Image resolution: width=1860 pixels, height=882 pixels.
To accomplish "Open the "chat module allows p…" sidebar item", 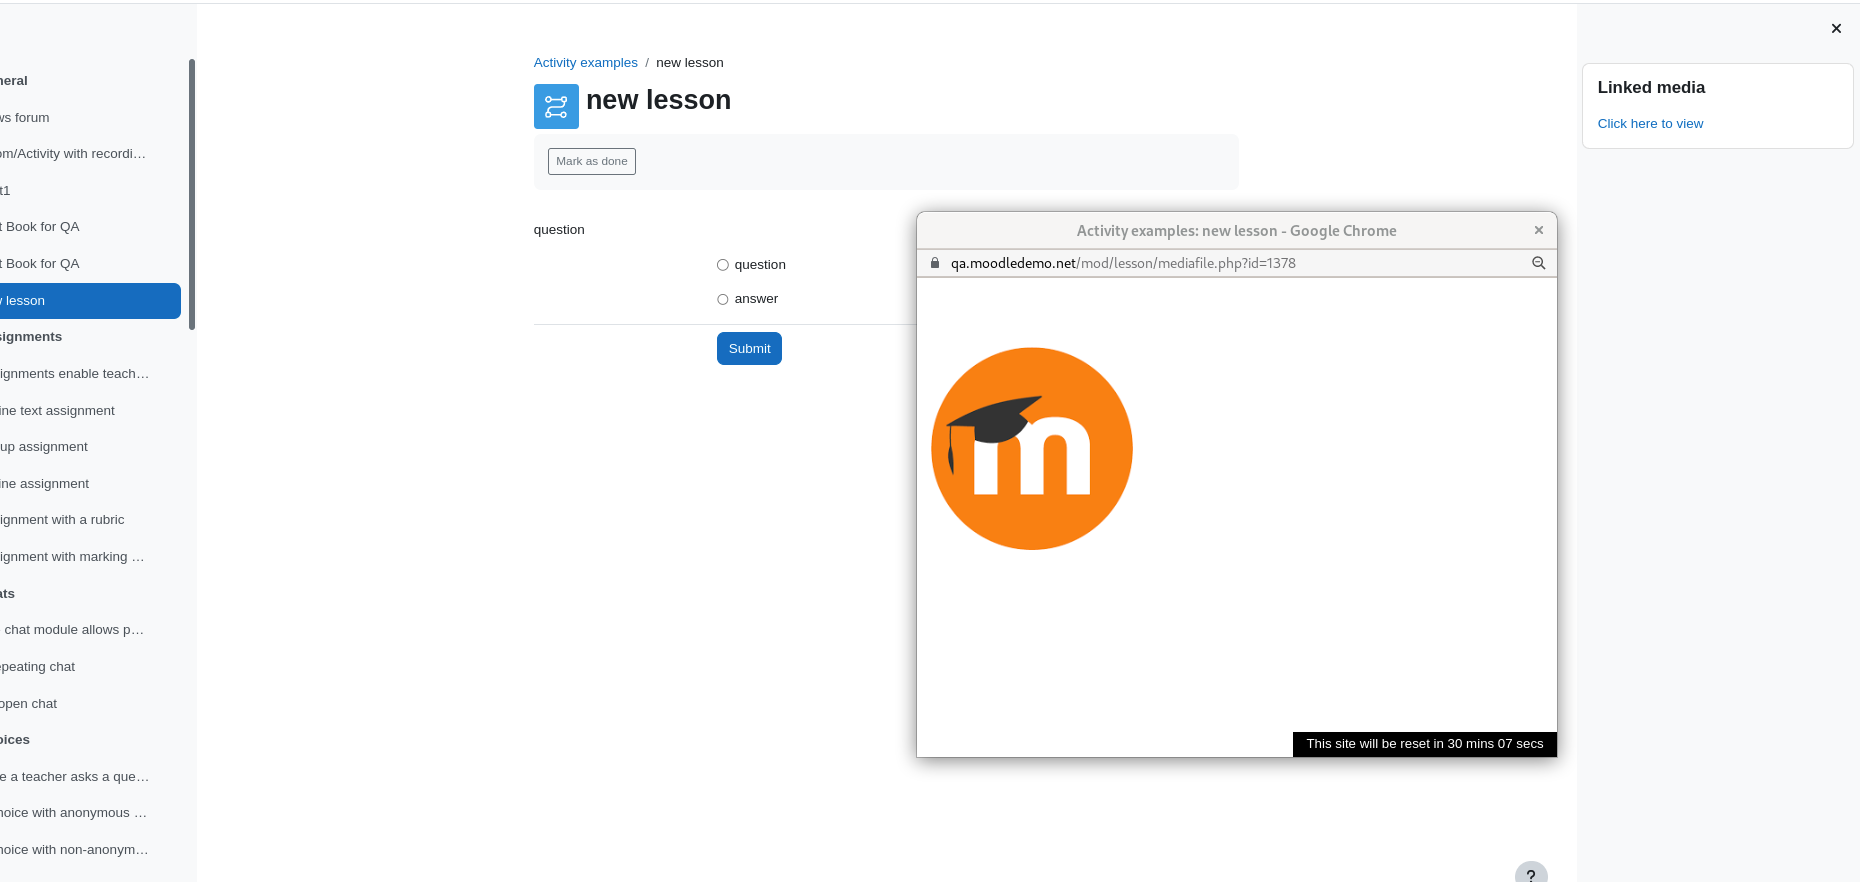I will point(72,630).
